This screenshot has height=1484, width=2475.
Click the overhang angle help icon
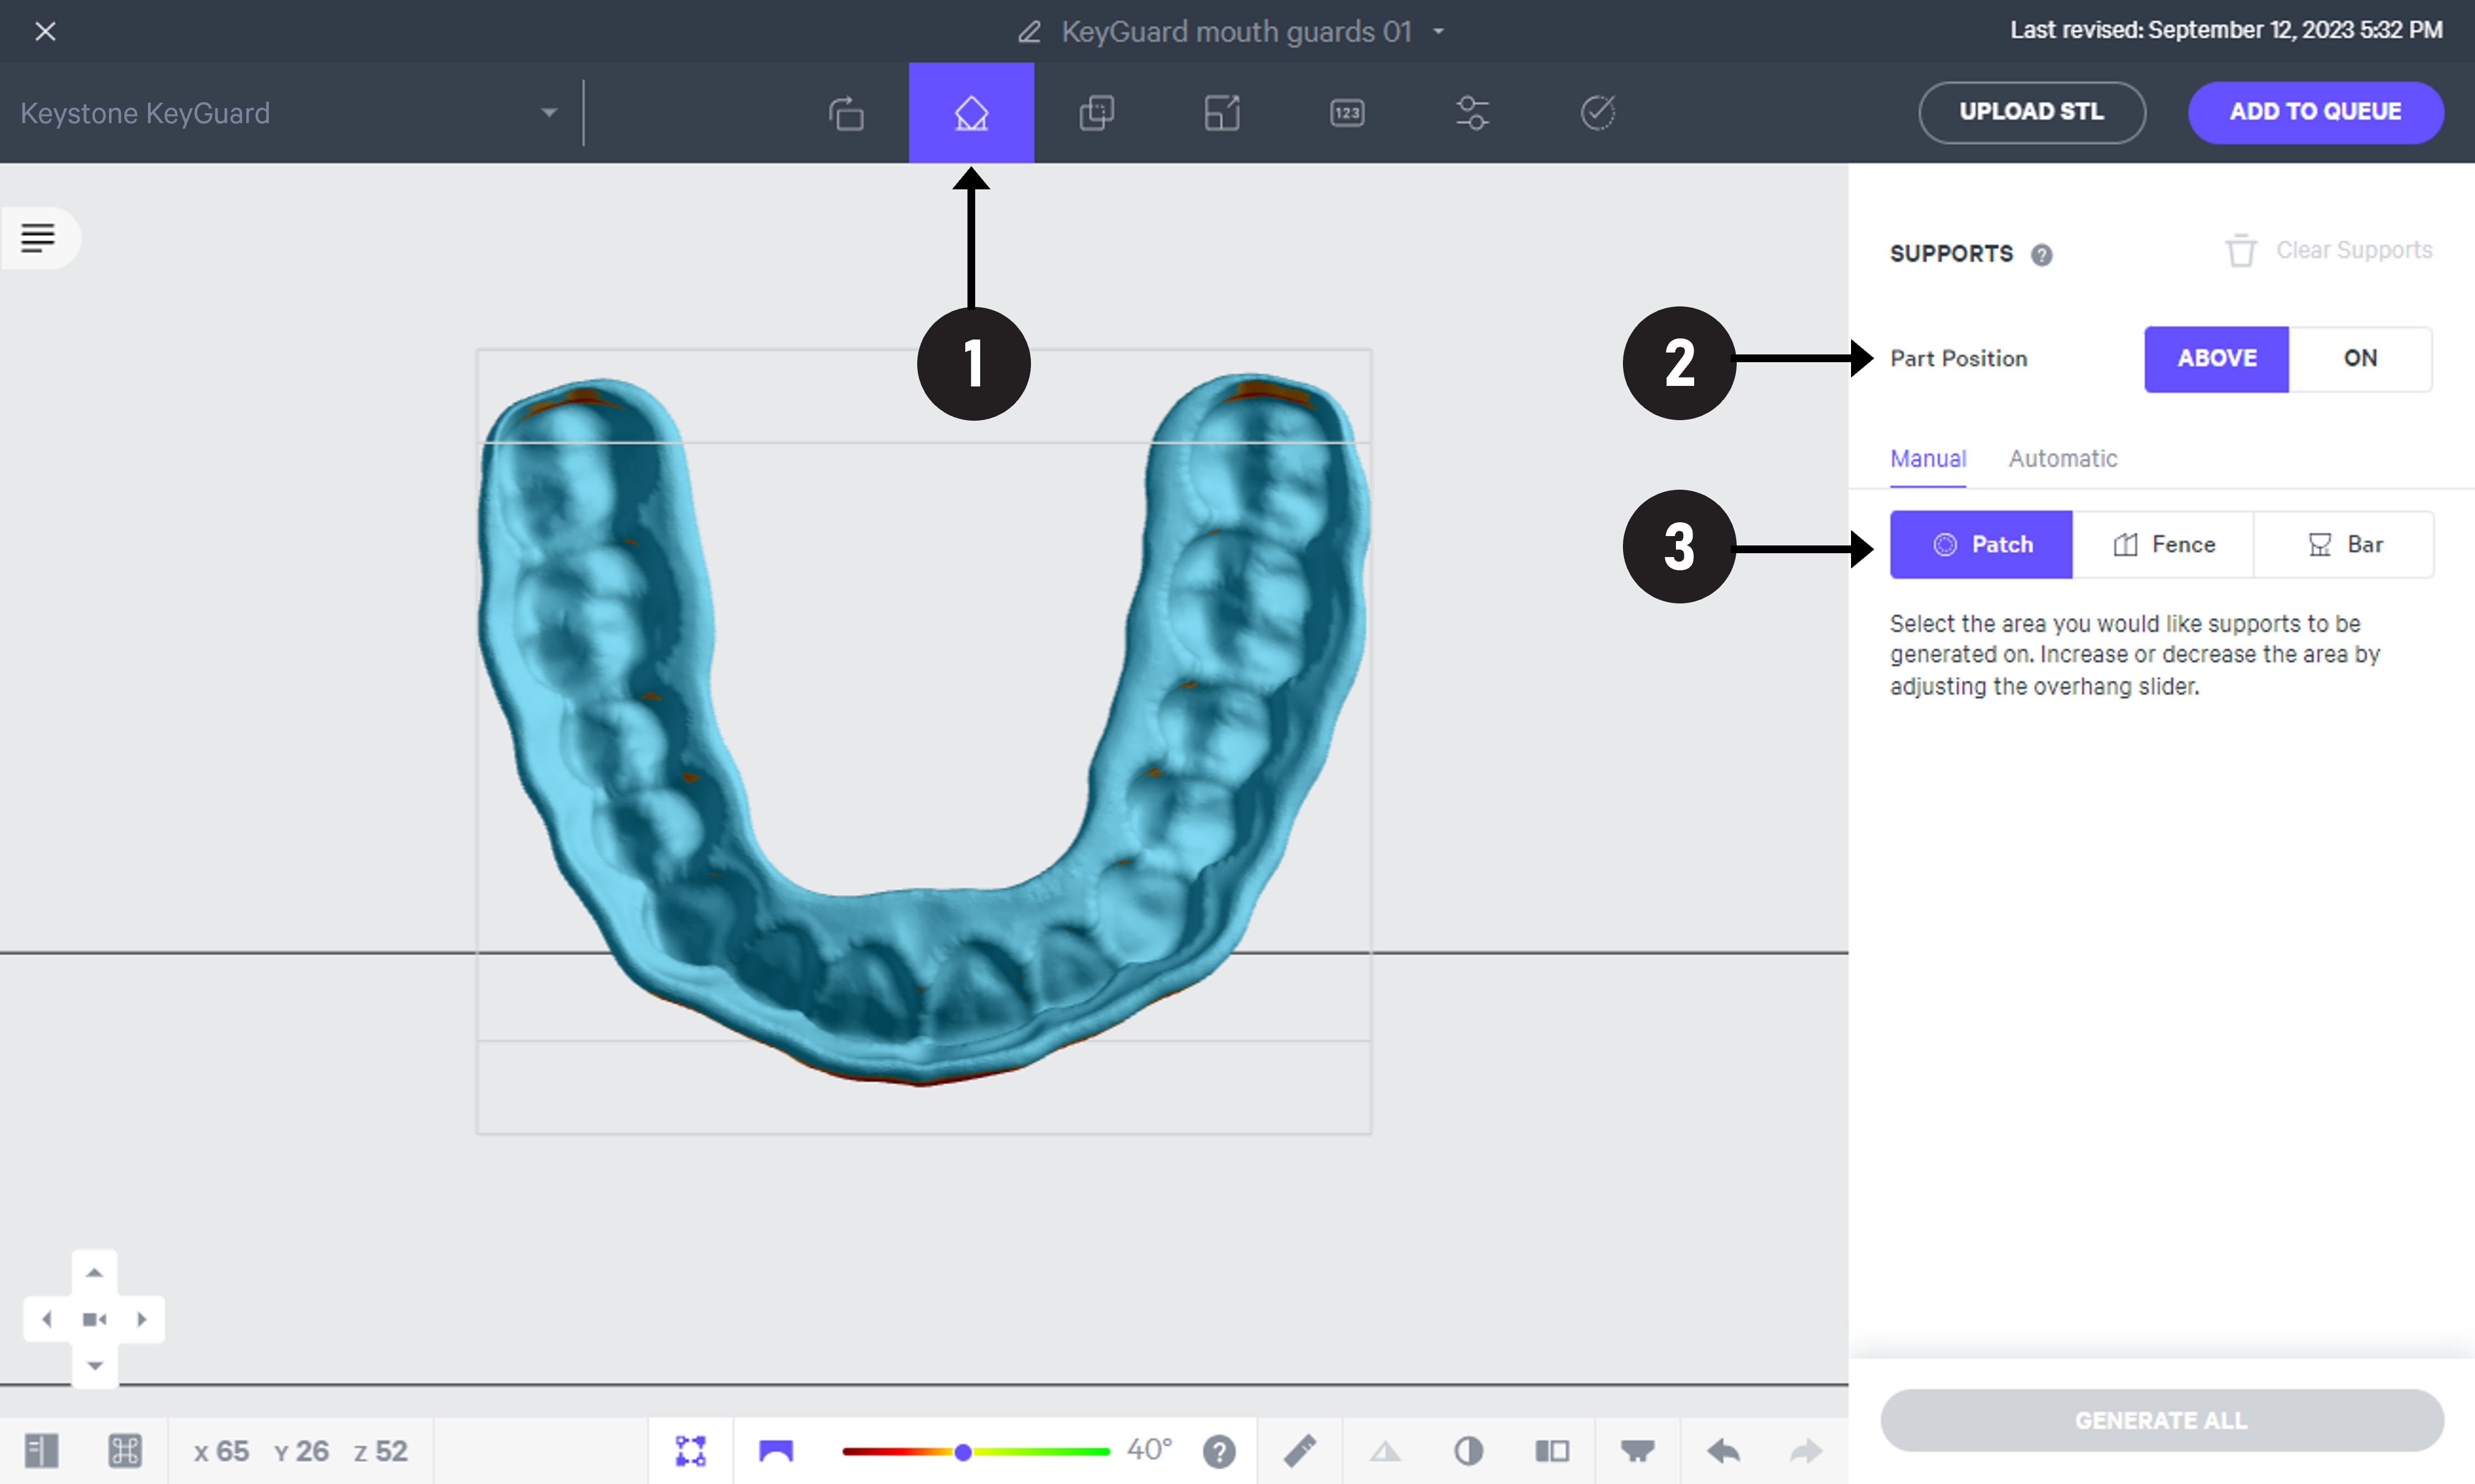coord(1219,1450)
